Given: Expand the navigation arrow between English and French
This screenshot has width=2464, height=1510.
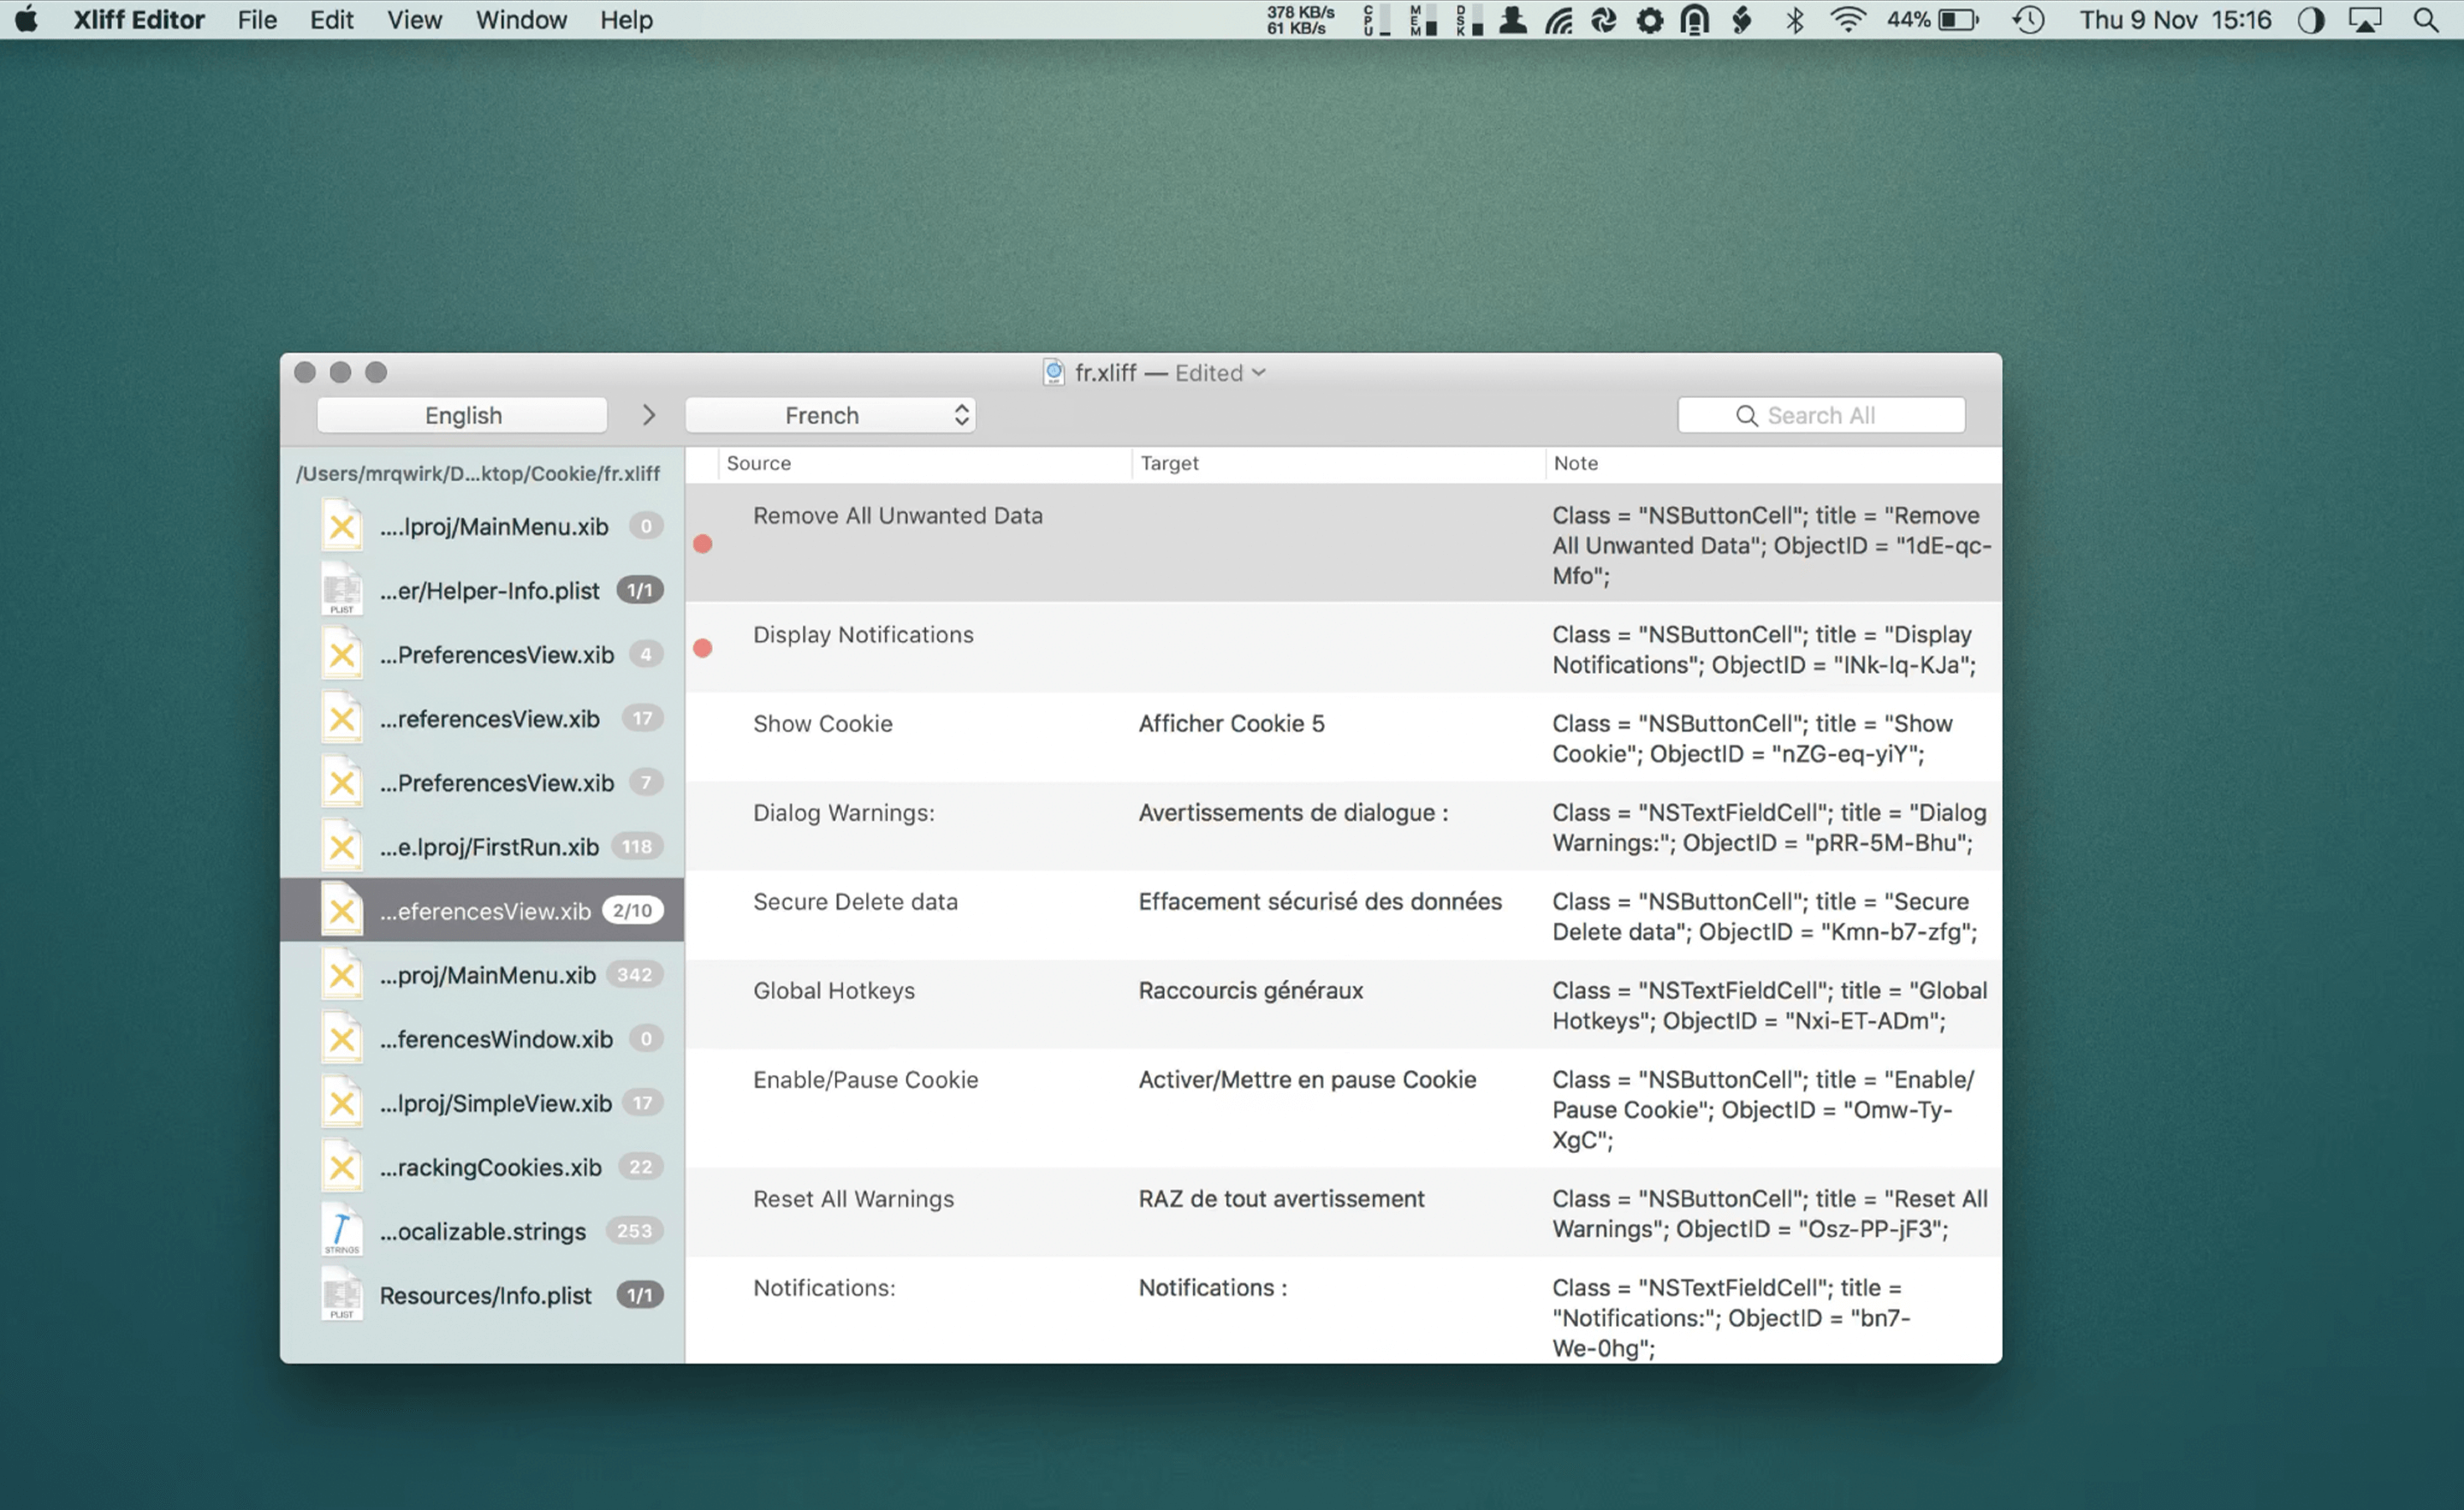Looking at the screenshot, I should (650, 413).
